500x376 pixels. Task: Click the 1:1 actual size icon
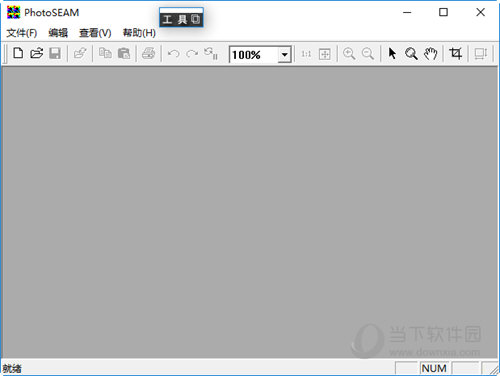pos(306,54)
